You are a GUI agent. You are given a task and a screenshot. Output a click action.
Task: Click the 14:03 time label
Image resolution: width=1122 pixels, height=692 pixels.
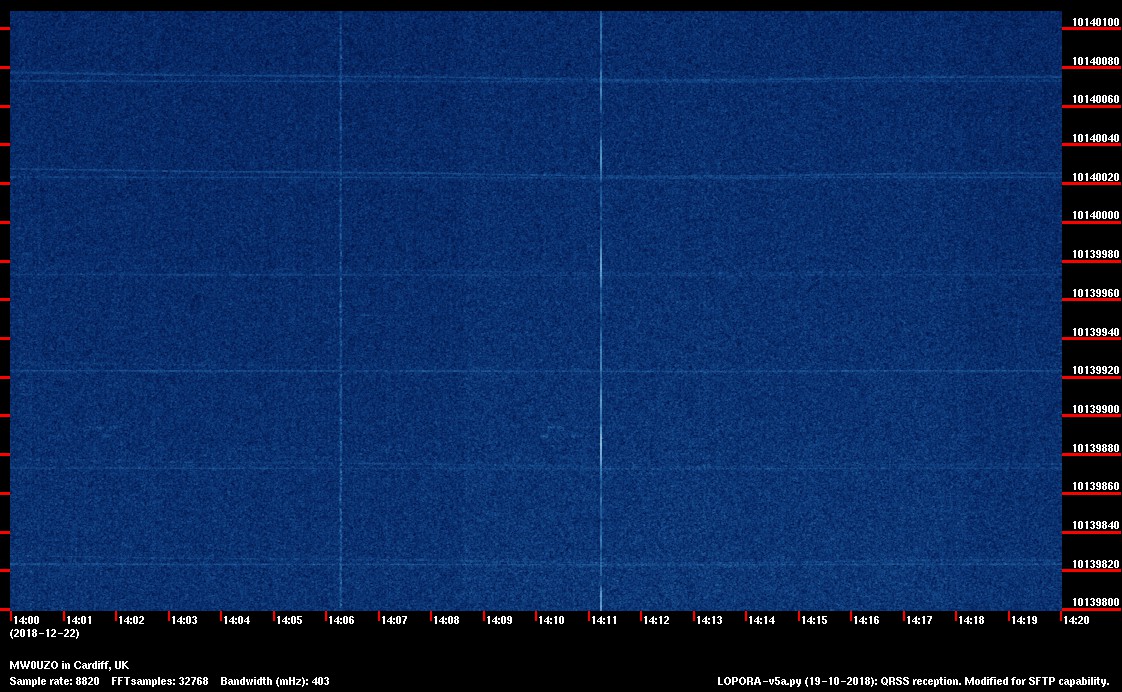coord(184,620)
